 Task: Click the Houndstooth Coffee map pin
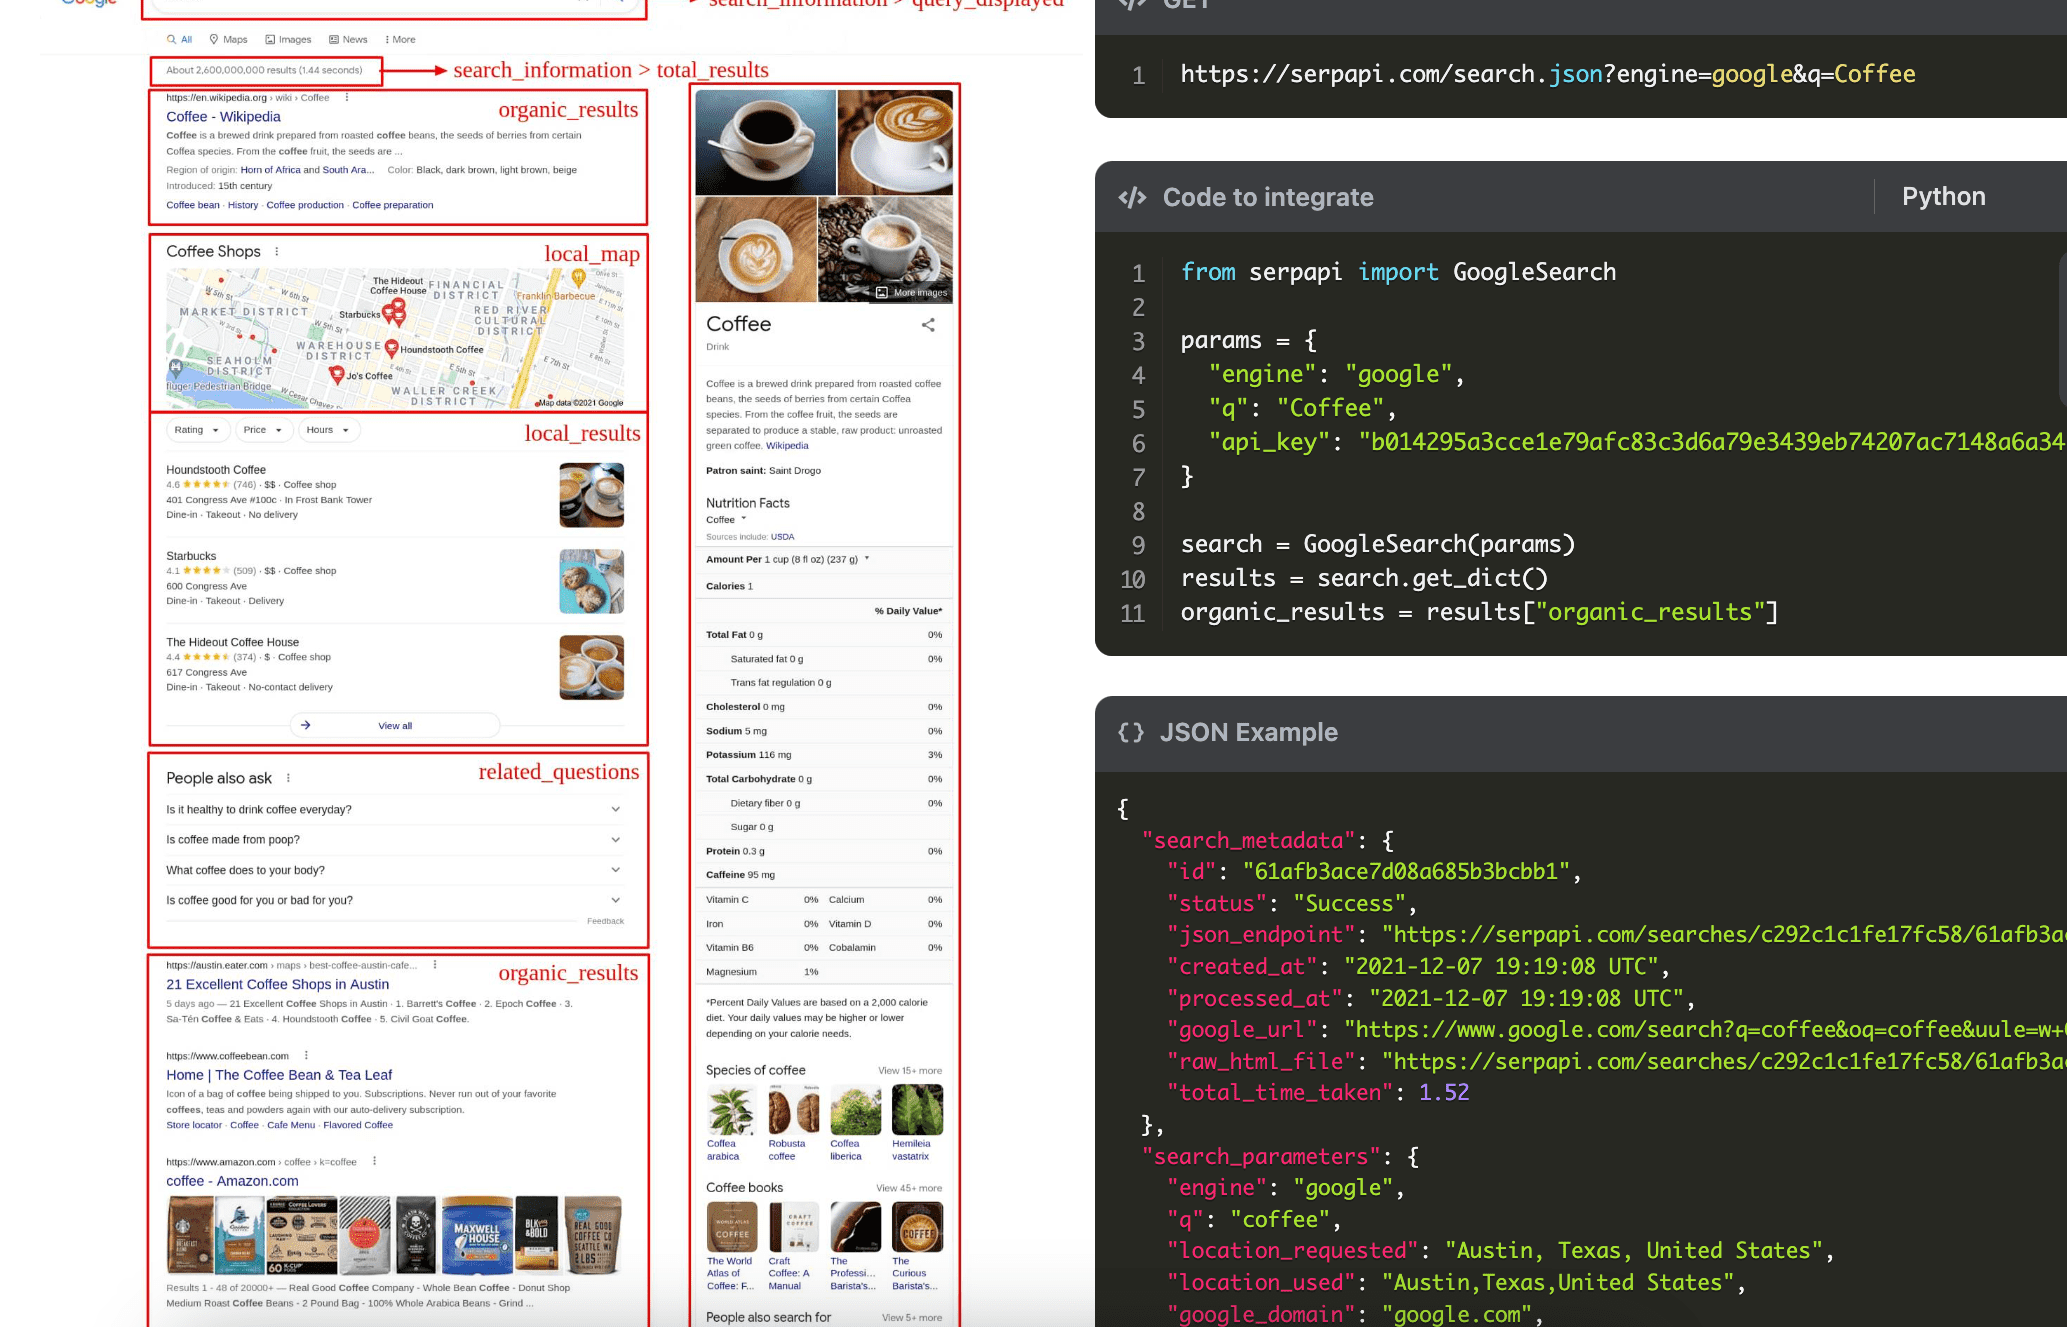click(x=392, y=349)
